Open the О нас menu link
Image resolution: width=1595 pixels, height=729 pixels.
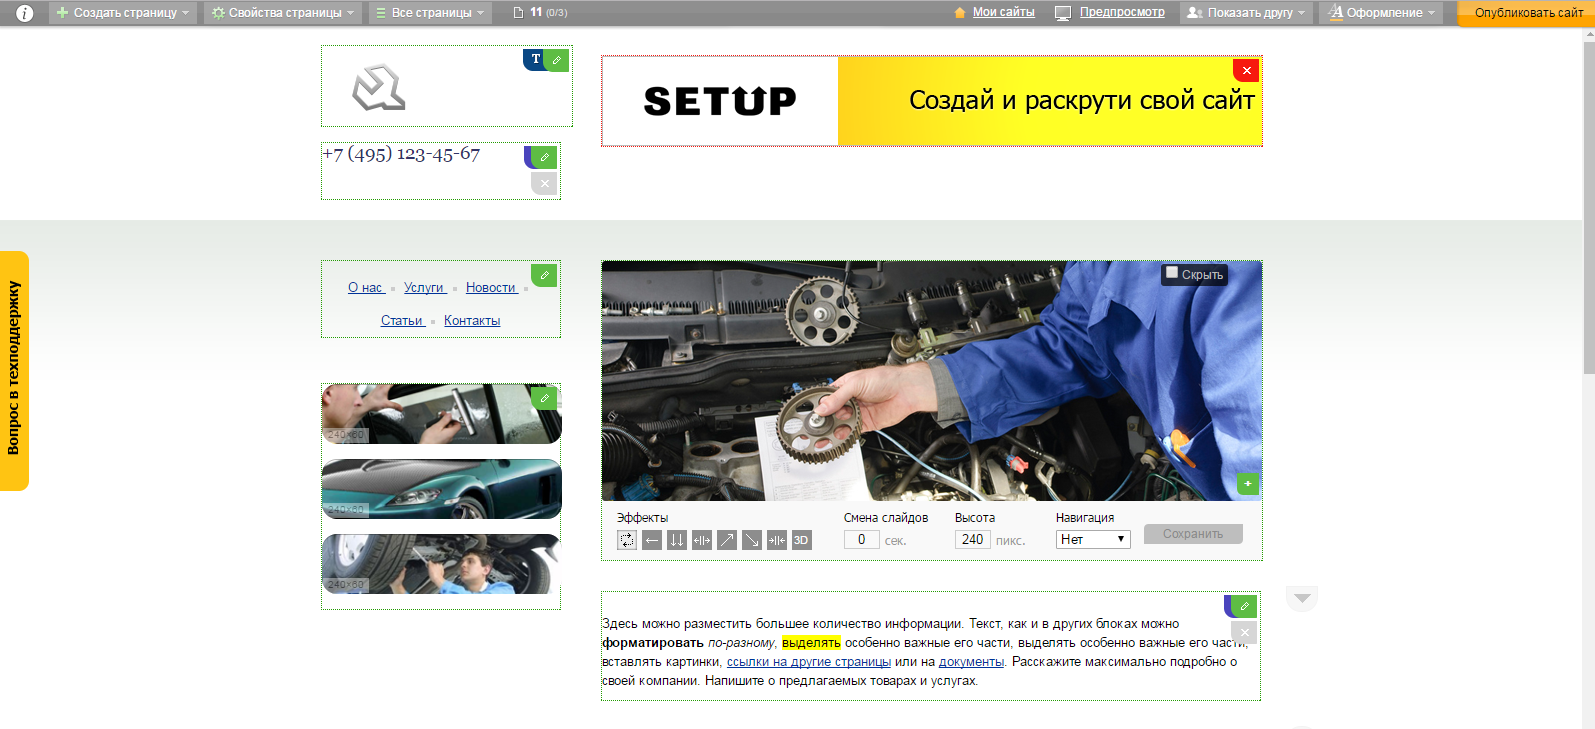[x=366, y=288]
